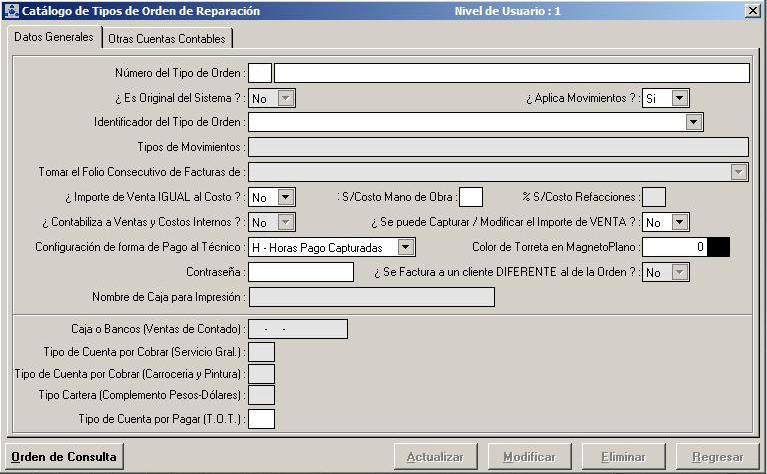Open Configuración de forma de Pago al Técnico dropdown
767x474 pixels.
click(x=406, y=247)
